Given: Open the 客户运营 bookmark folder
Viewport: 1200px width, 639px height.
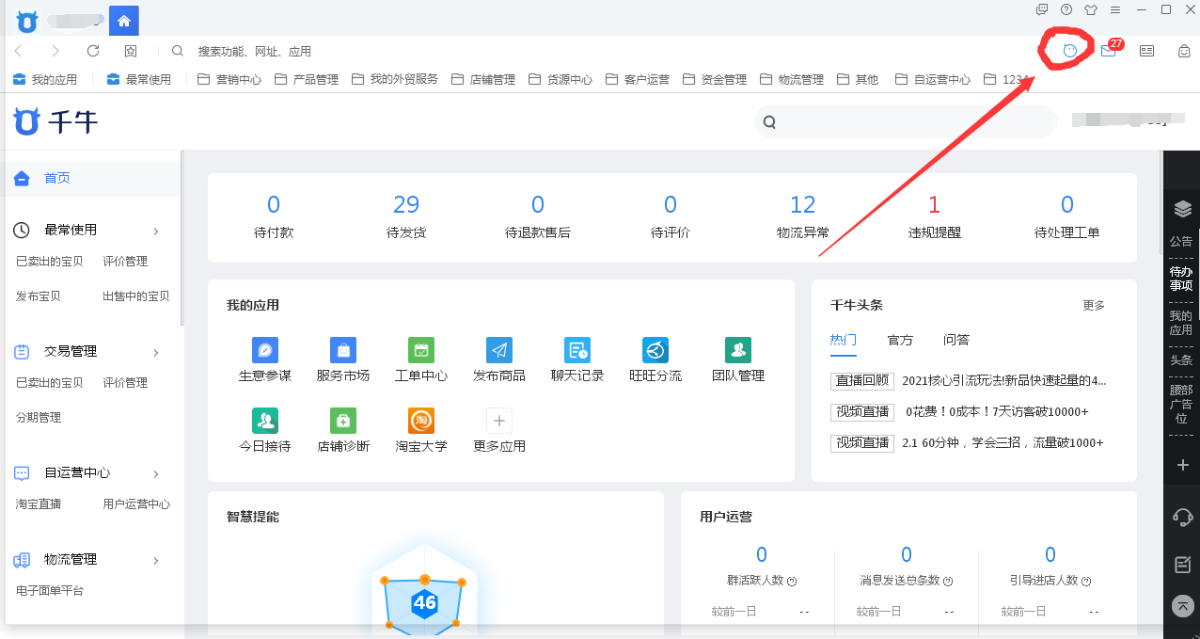Looking at the screenshot, I should point(637,79).
